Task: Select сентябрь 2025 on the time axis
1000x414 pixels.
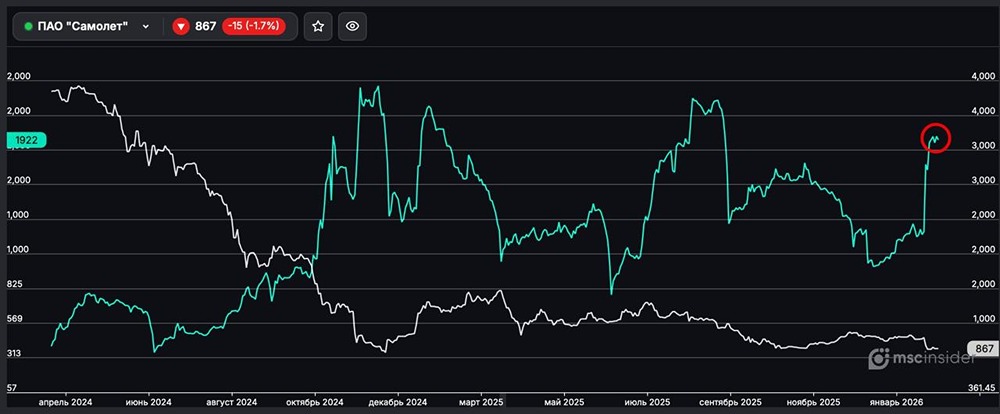Action: tap(730, 402)
